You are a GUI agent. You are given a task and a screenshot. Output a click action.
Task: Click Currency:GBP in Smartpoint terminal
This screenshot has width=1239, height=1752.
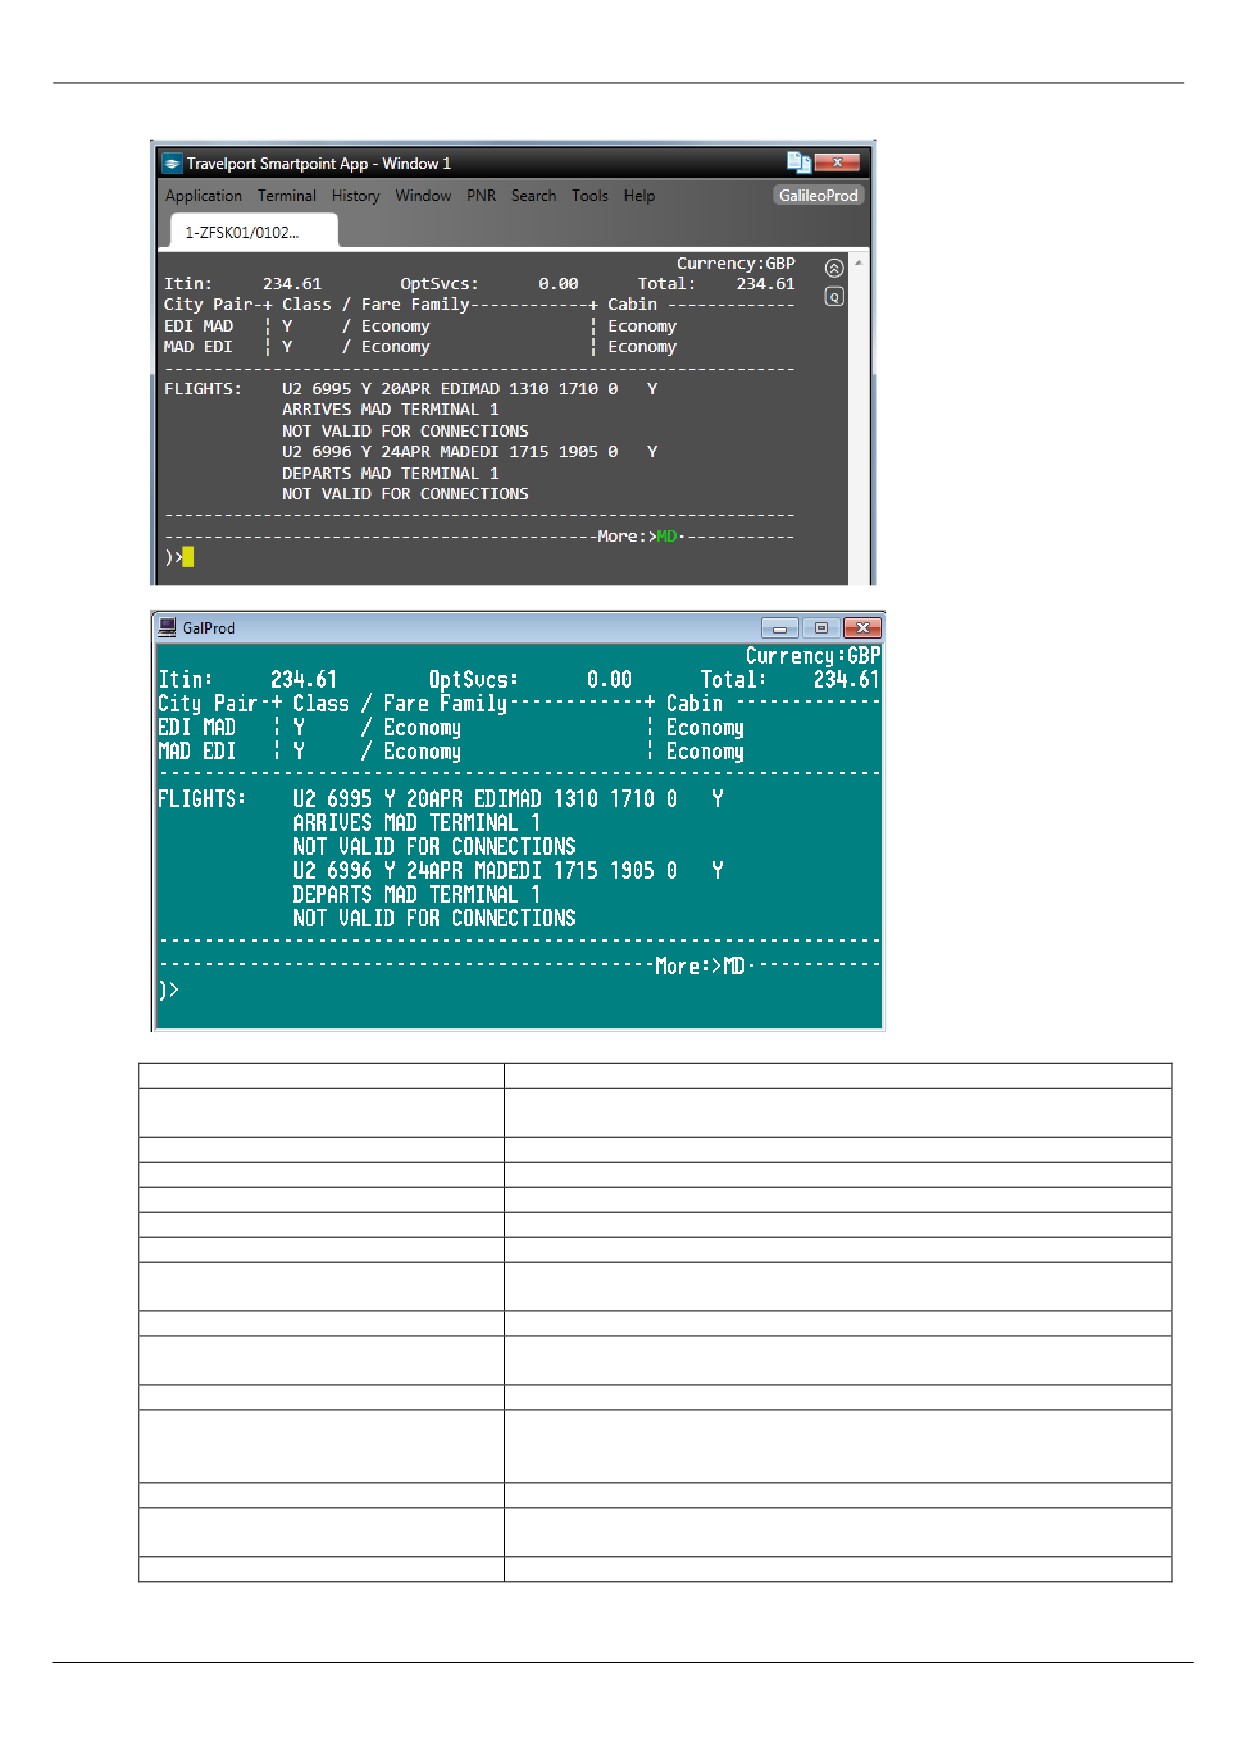736,263
